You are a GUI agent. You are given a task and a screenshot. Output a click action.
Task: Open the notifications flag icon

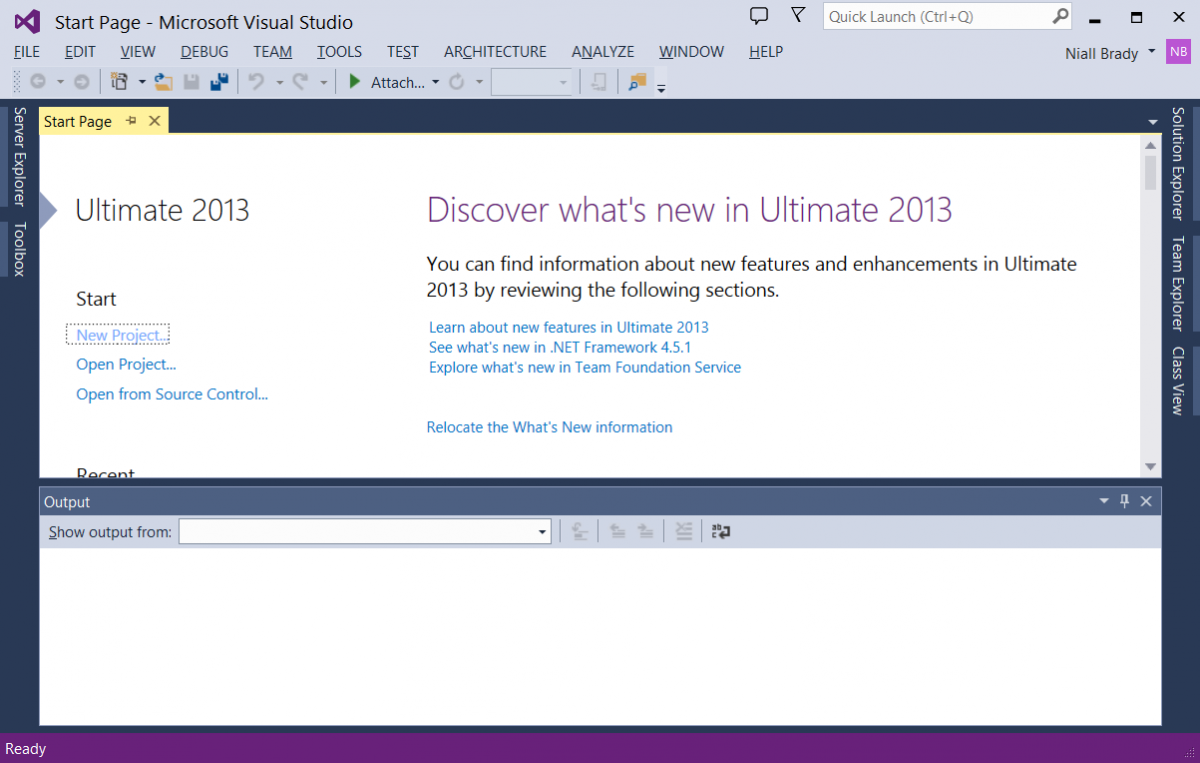797,15
